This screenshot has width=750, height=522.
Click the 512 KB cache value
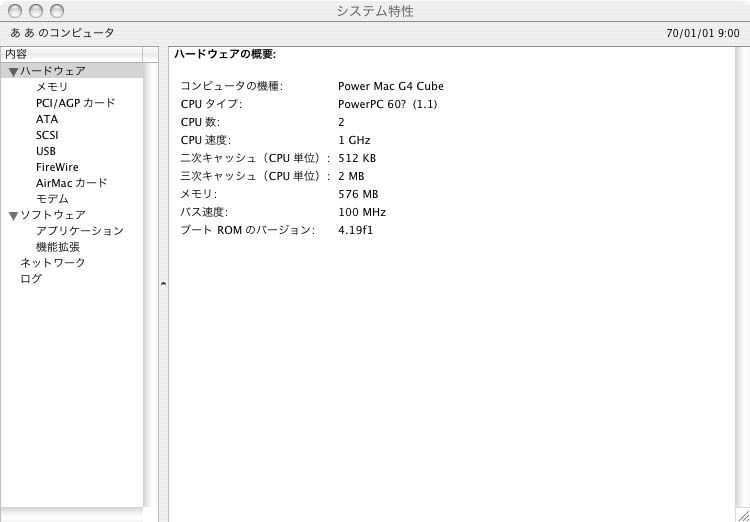[357, 158]
